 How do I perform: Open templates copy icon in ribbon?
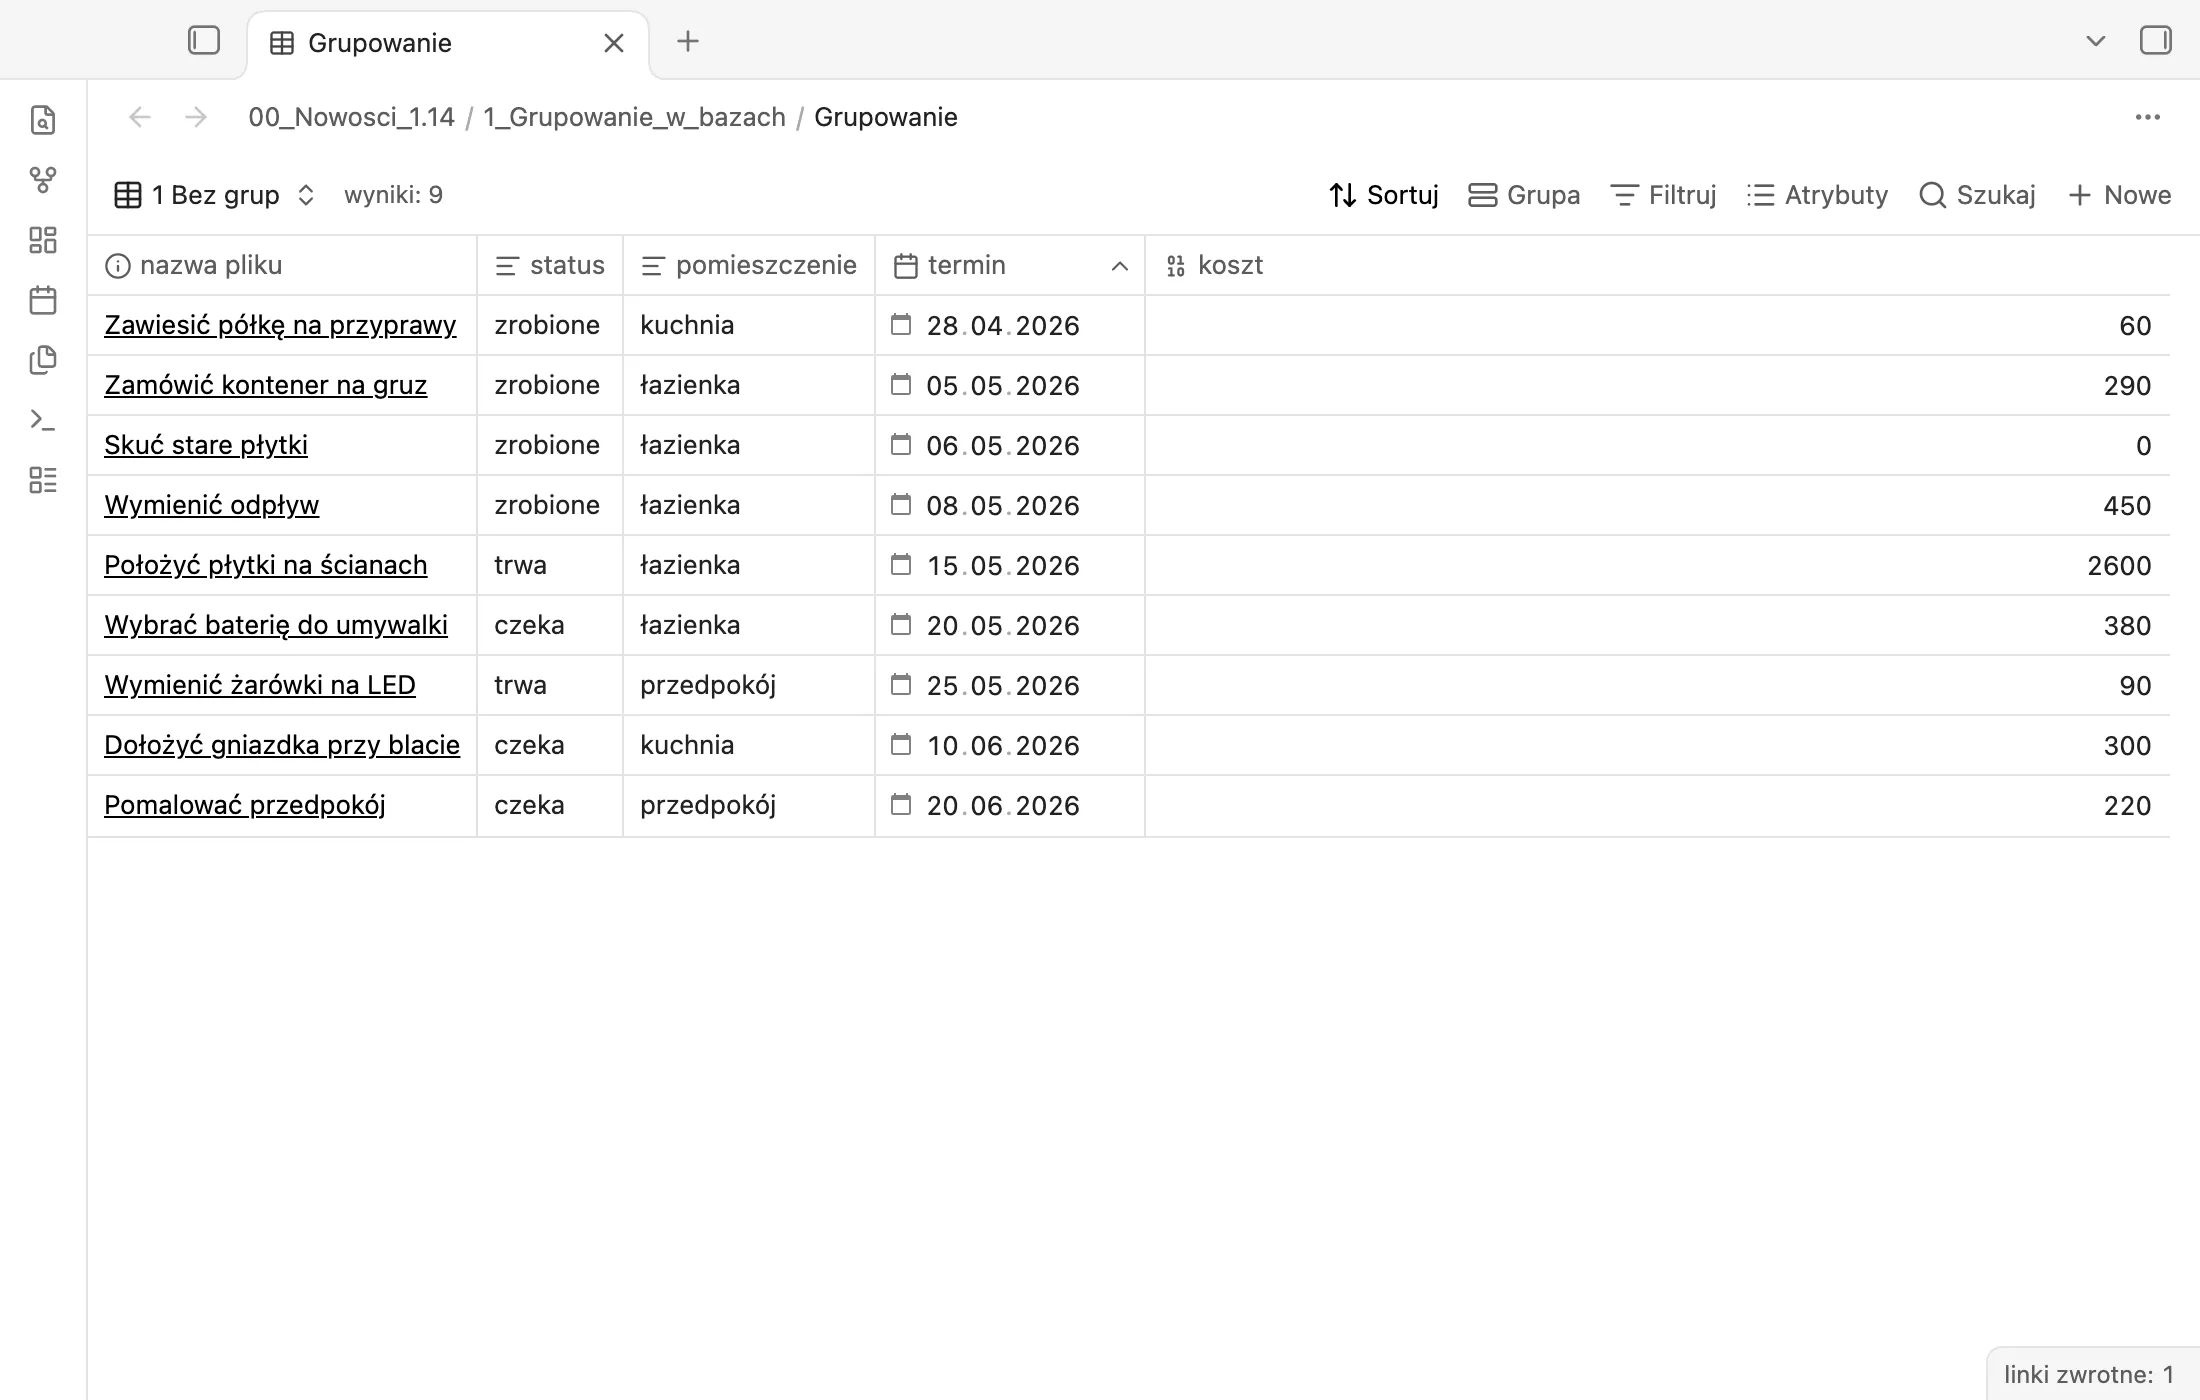(43, 360)
